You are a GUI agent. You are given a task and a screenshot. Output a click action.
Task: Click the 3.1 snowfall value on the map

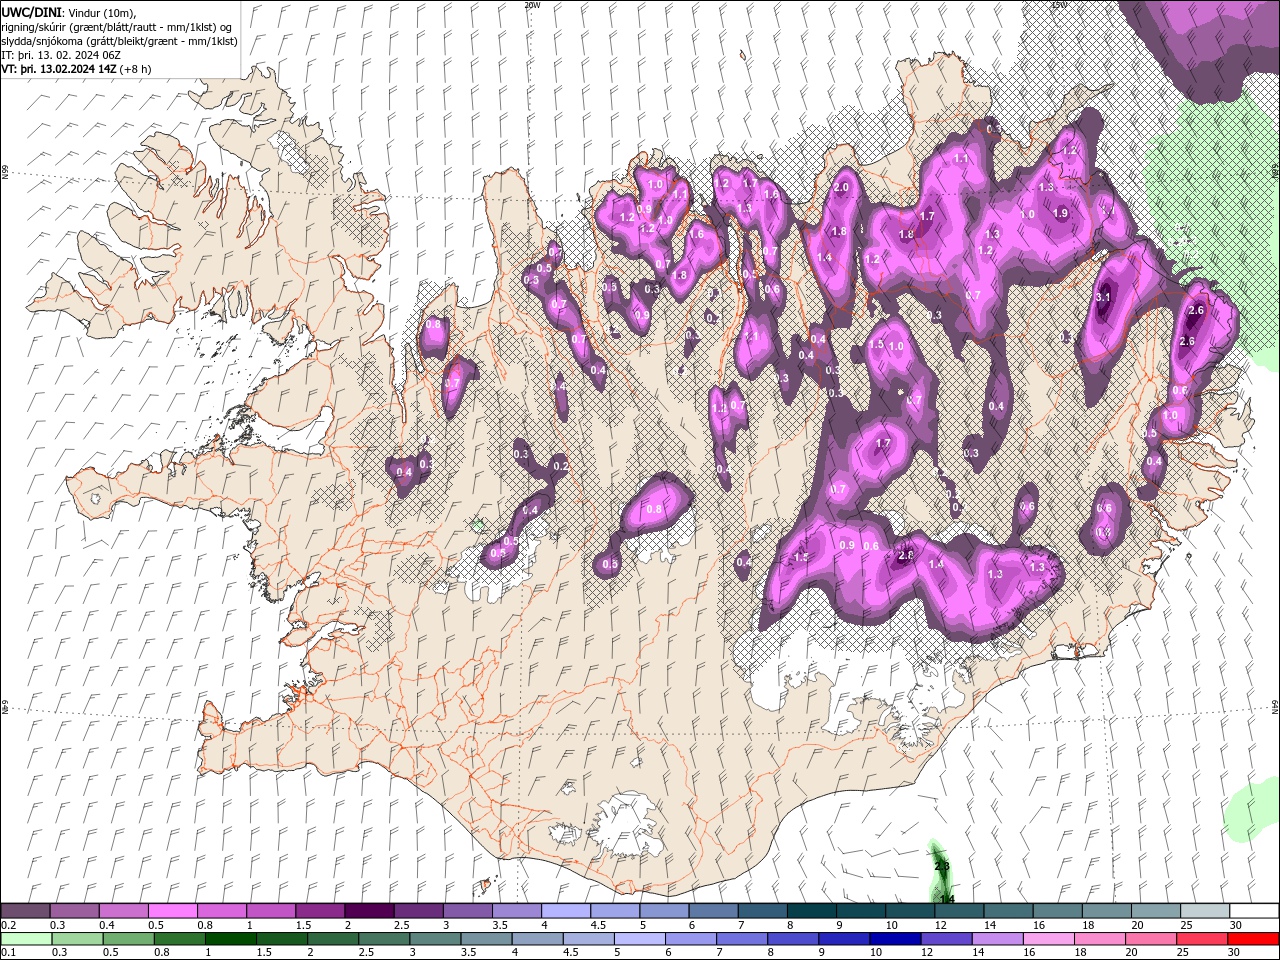pyautogui.click(x=1104, y=297)
